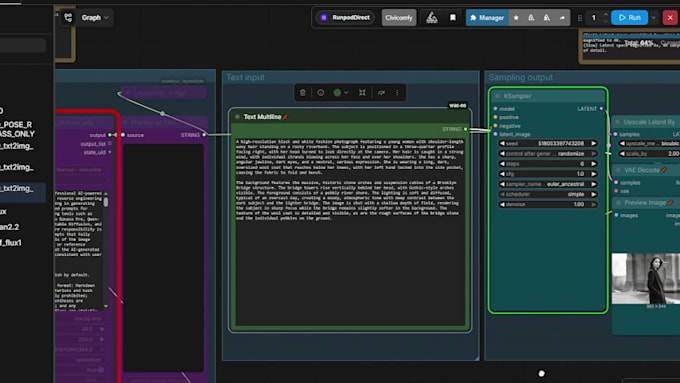Run the workflow
The image size is (680, 383).
(630, 18)
